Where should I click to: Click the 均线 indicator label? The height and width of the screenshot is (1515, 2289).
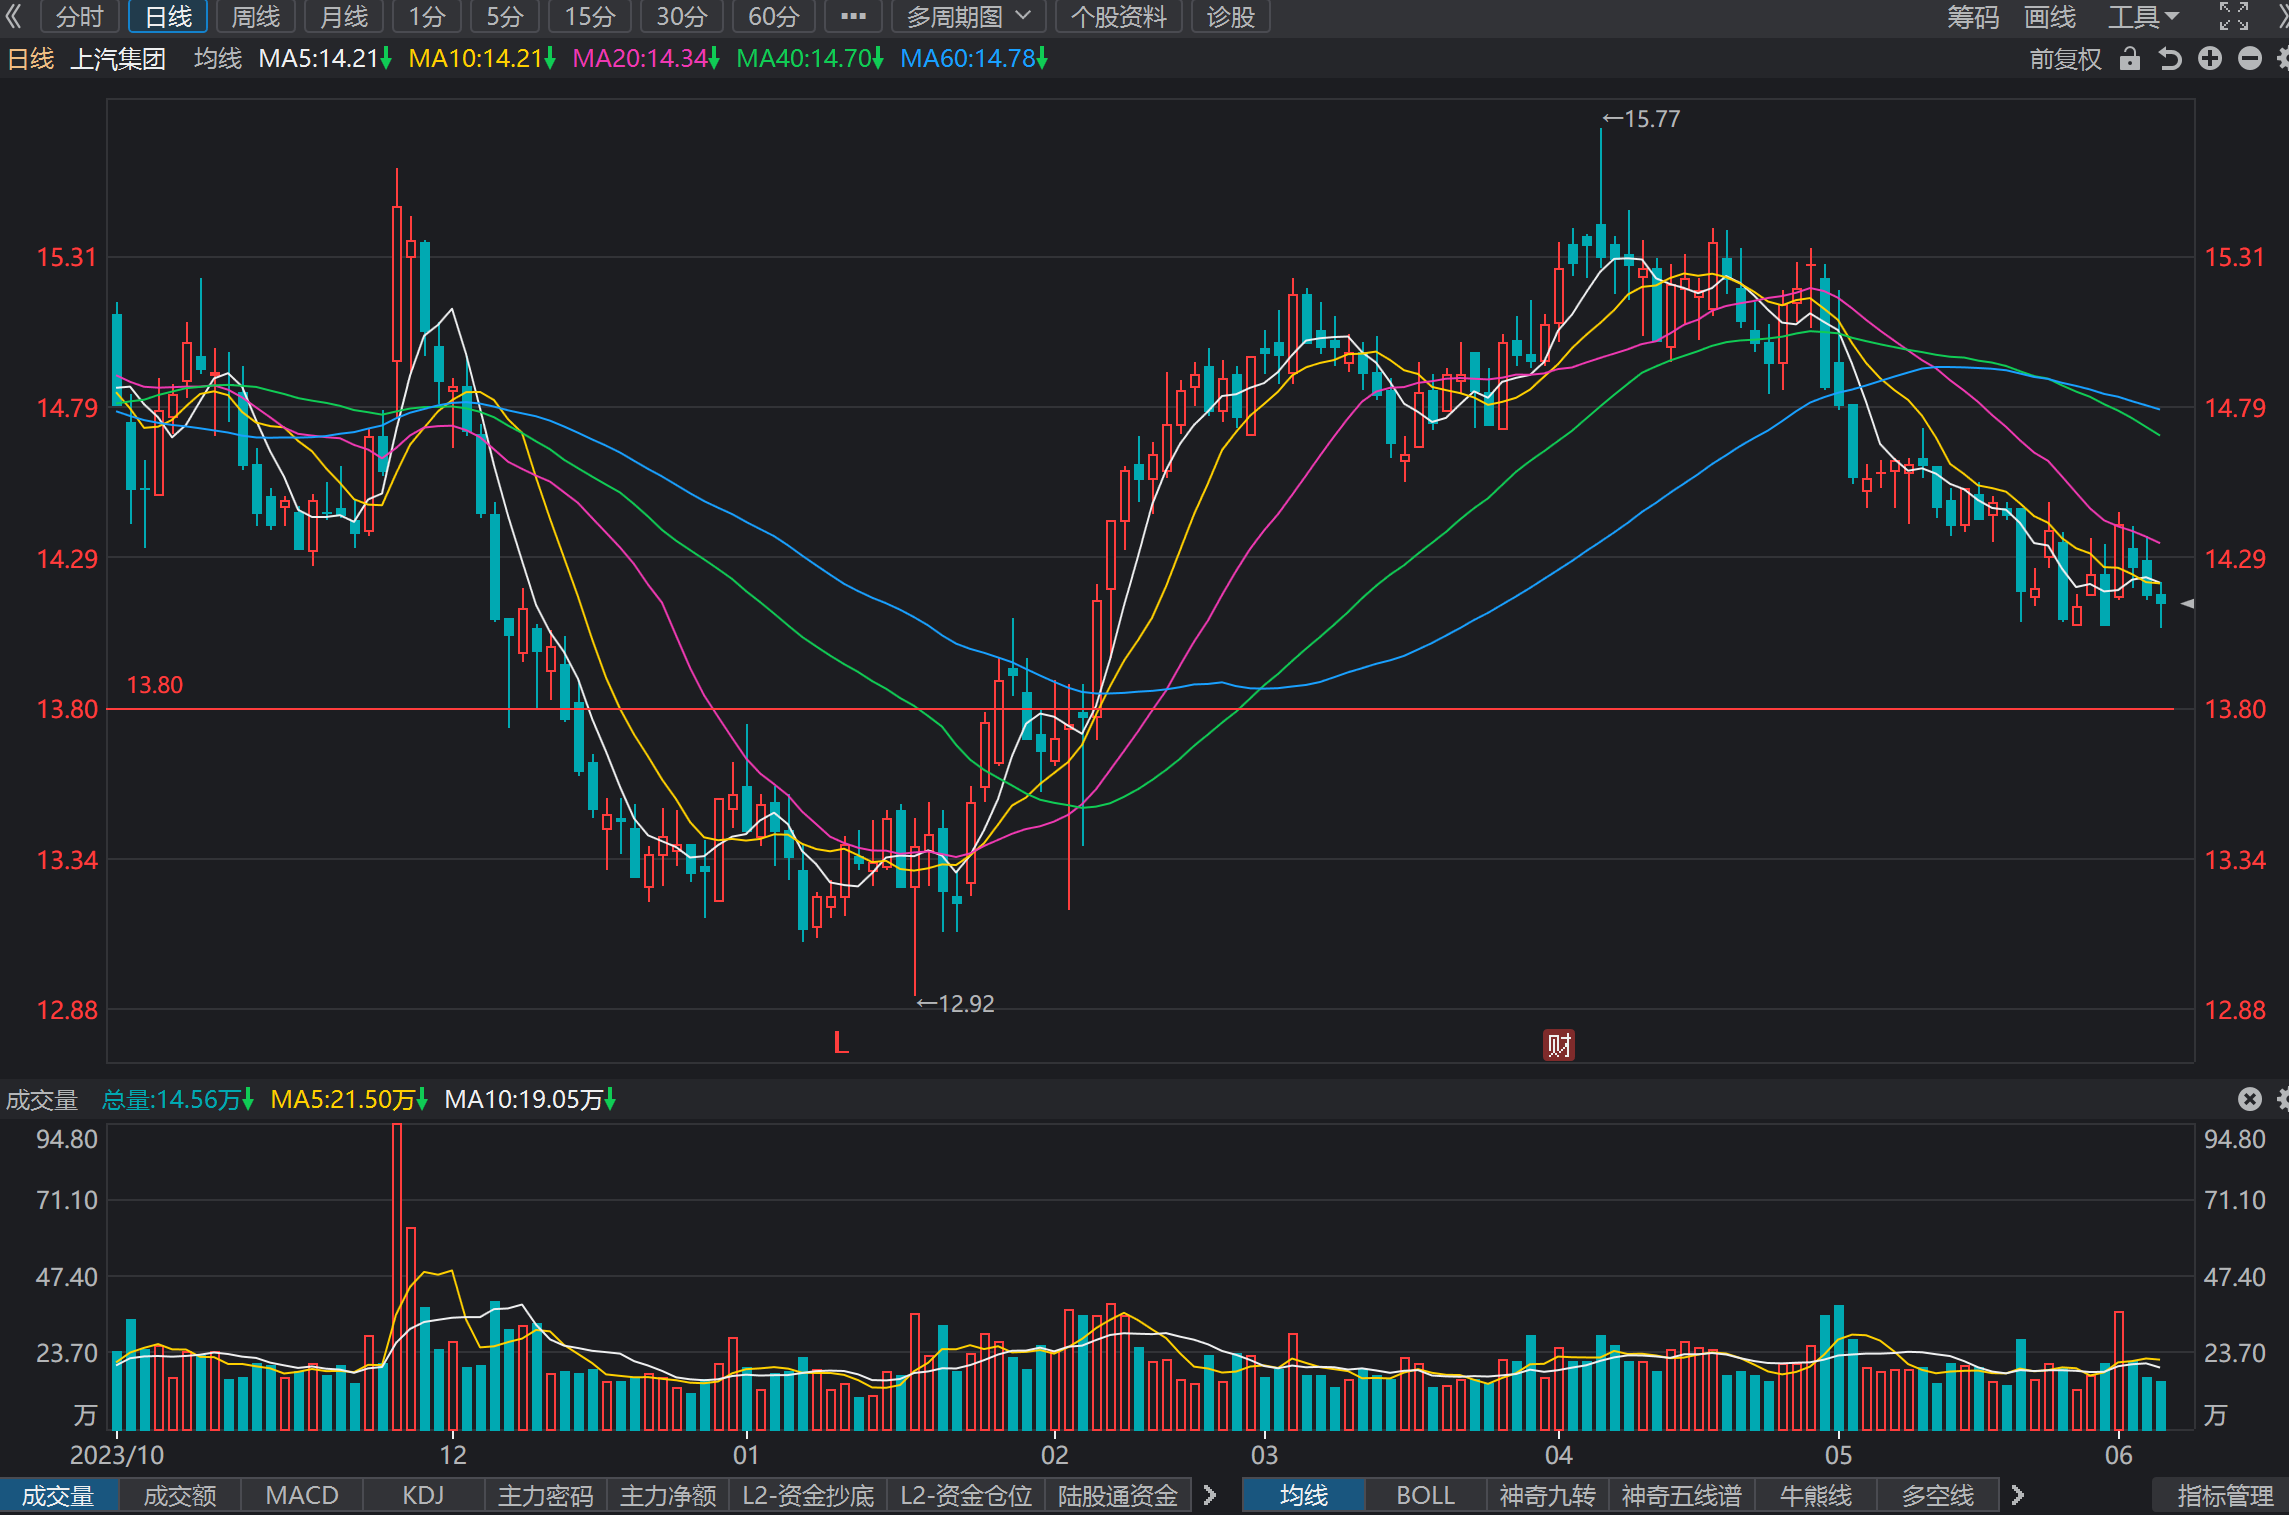(218, 59)
